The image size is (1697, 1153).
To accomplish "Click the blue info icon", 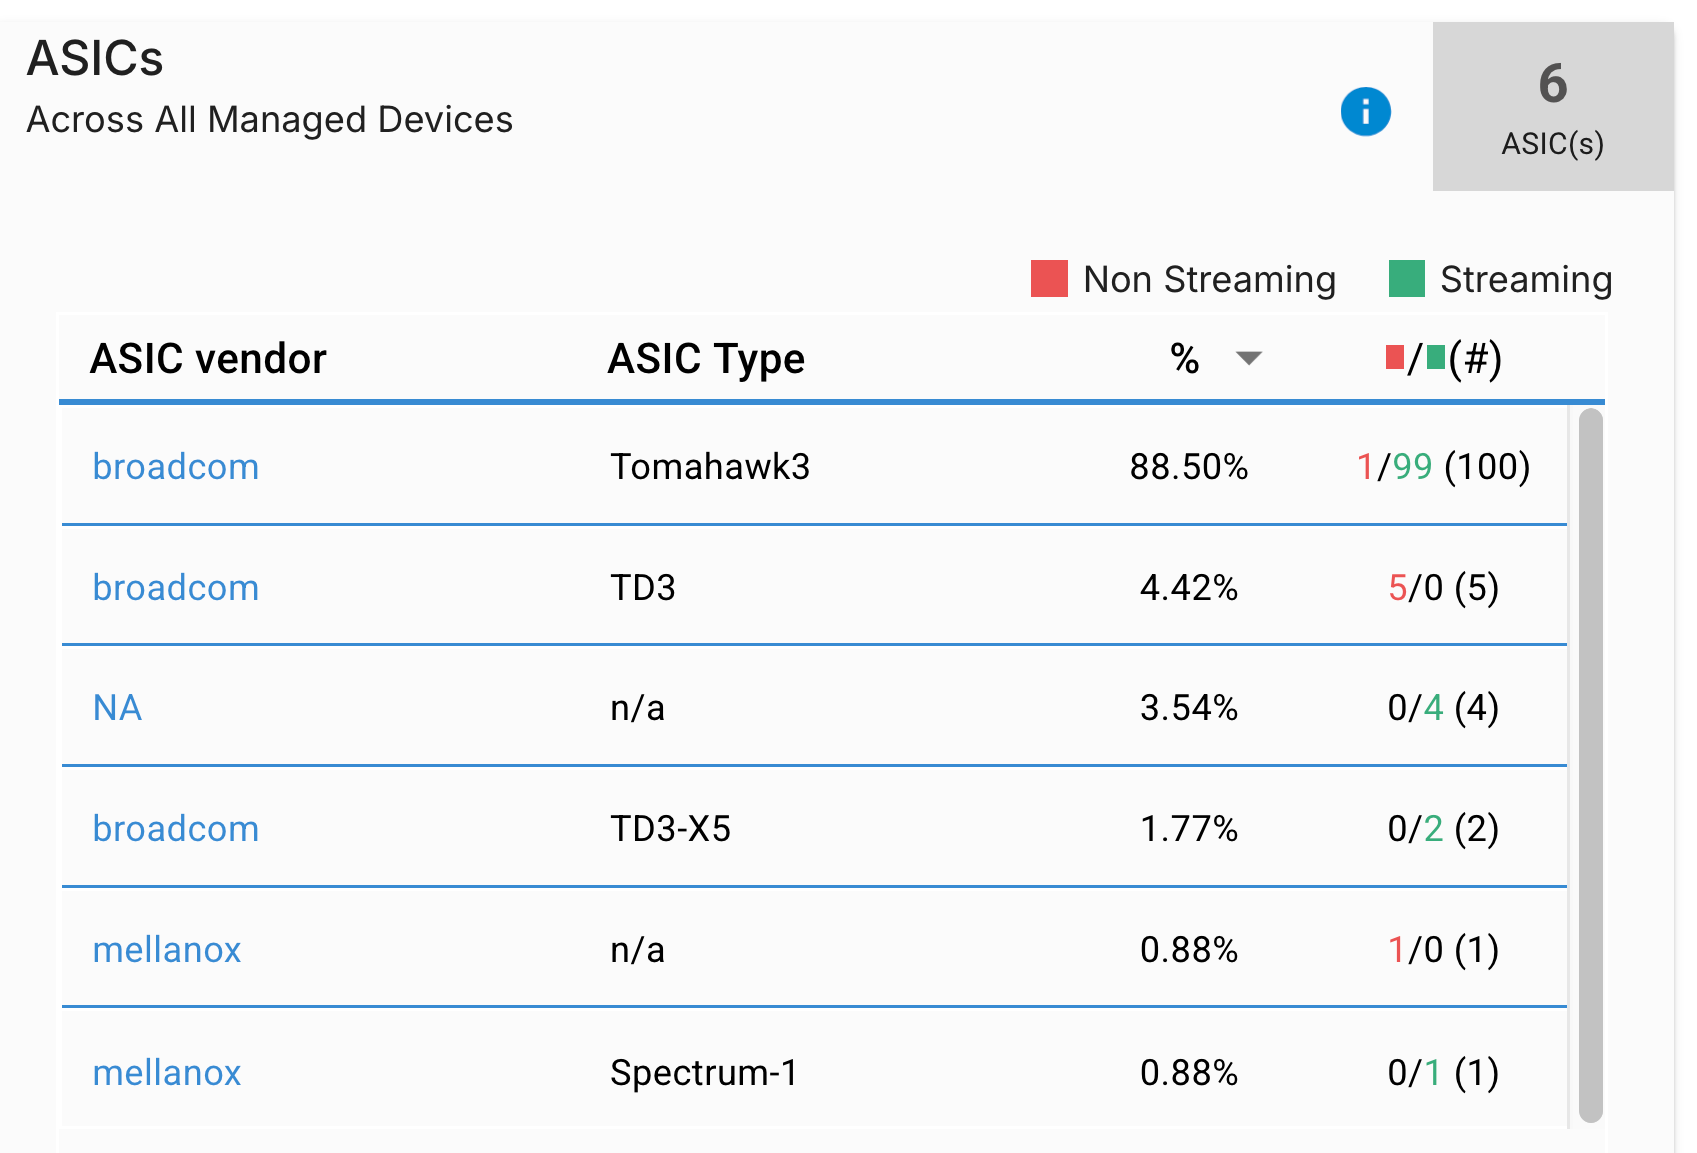I will [1365, 111].
